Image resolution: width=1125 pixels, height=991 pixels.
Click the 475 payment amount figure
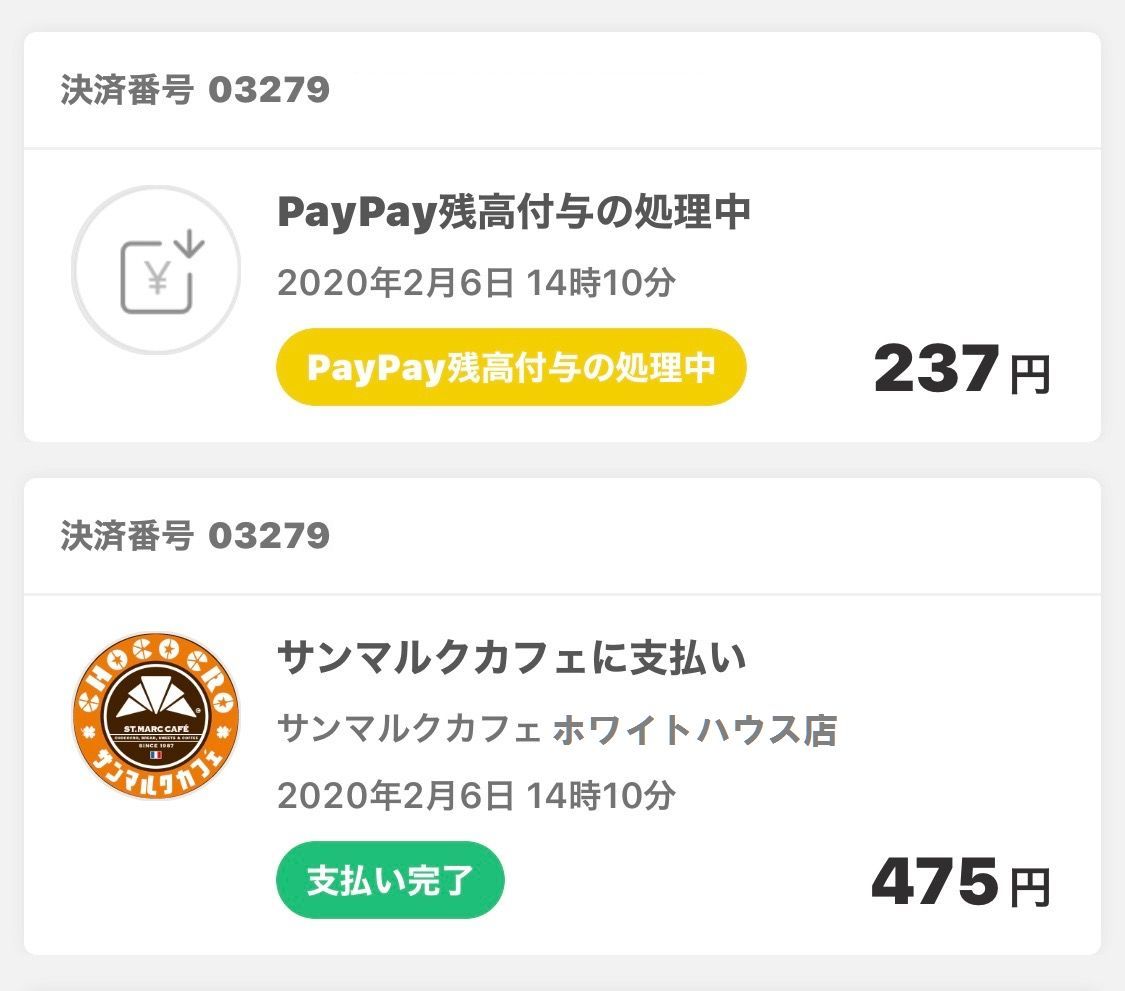(936, 881)
